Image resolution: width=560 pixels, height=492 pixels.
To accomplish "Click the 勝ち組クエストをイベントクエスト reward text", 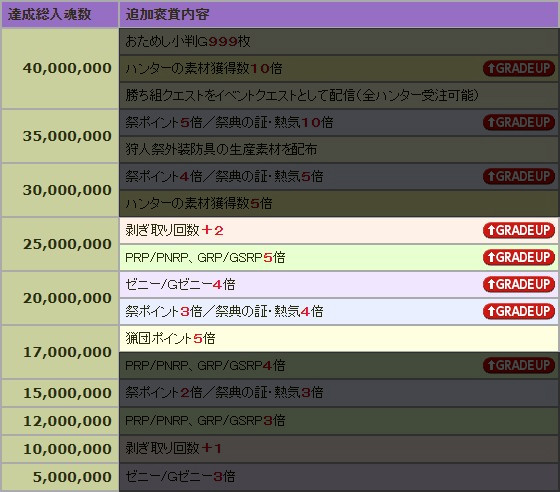I will point(301,95).
